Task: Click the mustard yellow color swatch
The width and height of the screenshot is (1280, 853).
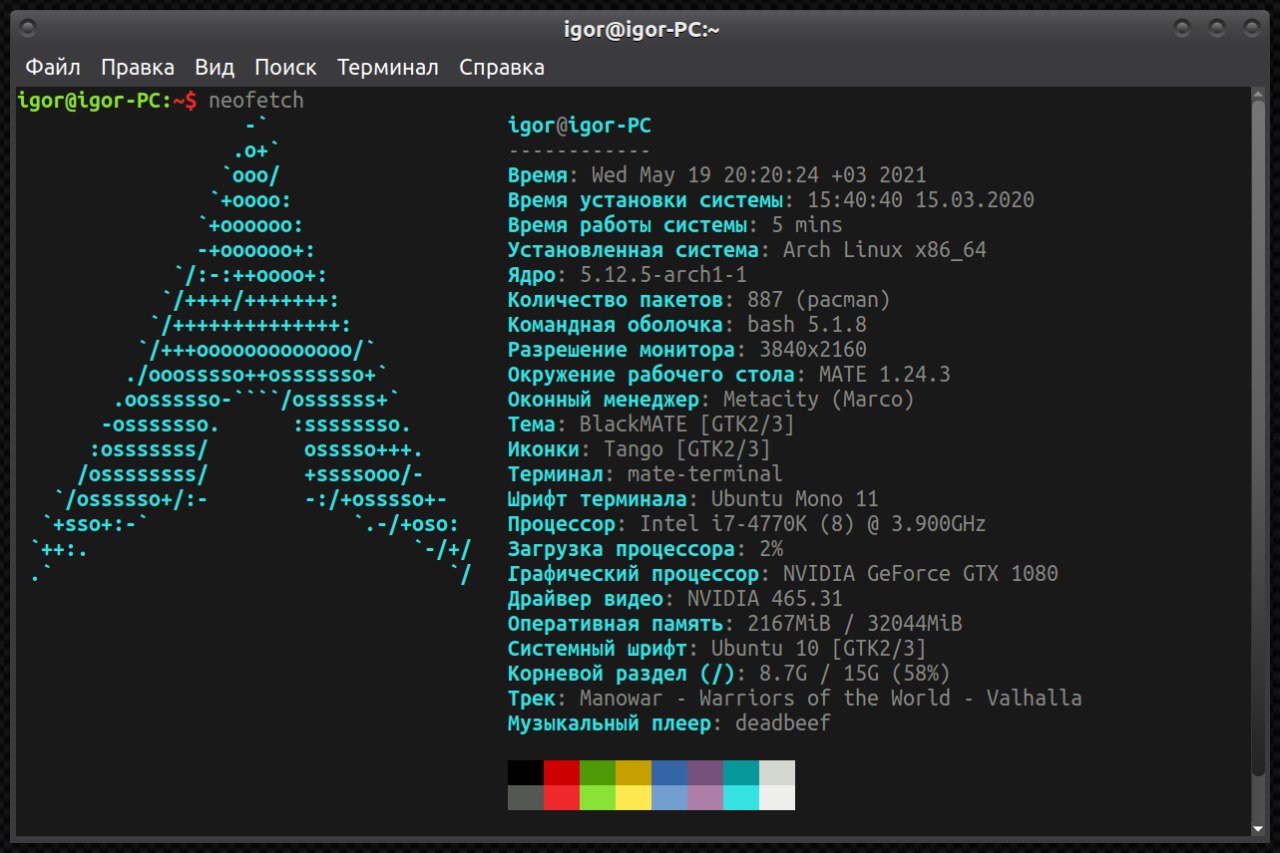Action: (x=634, y=772)
